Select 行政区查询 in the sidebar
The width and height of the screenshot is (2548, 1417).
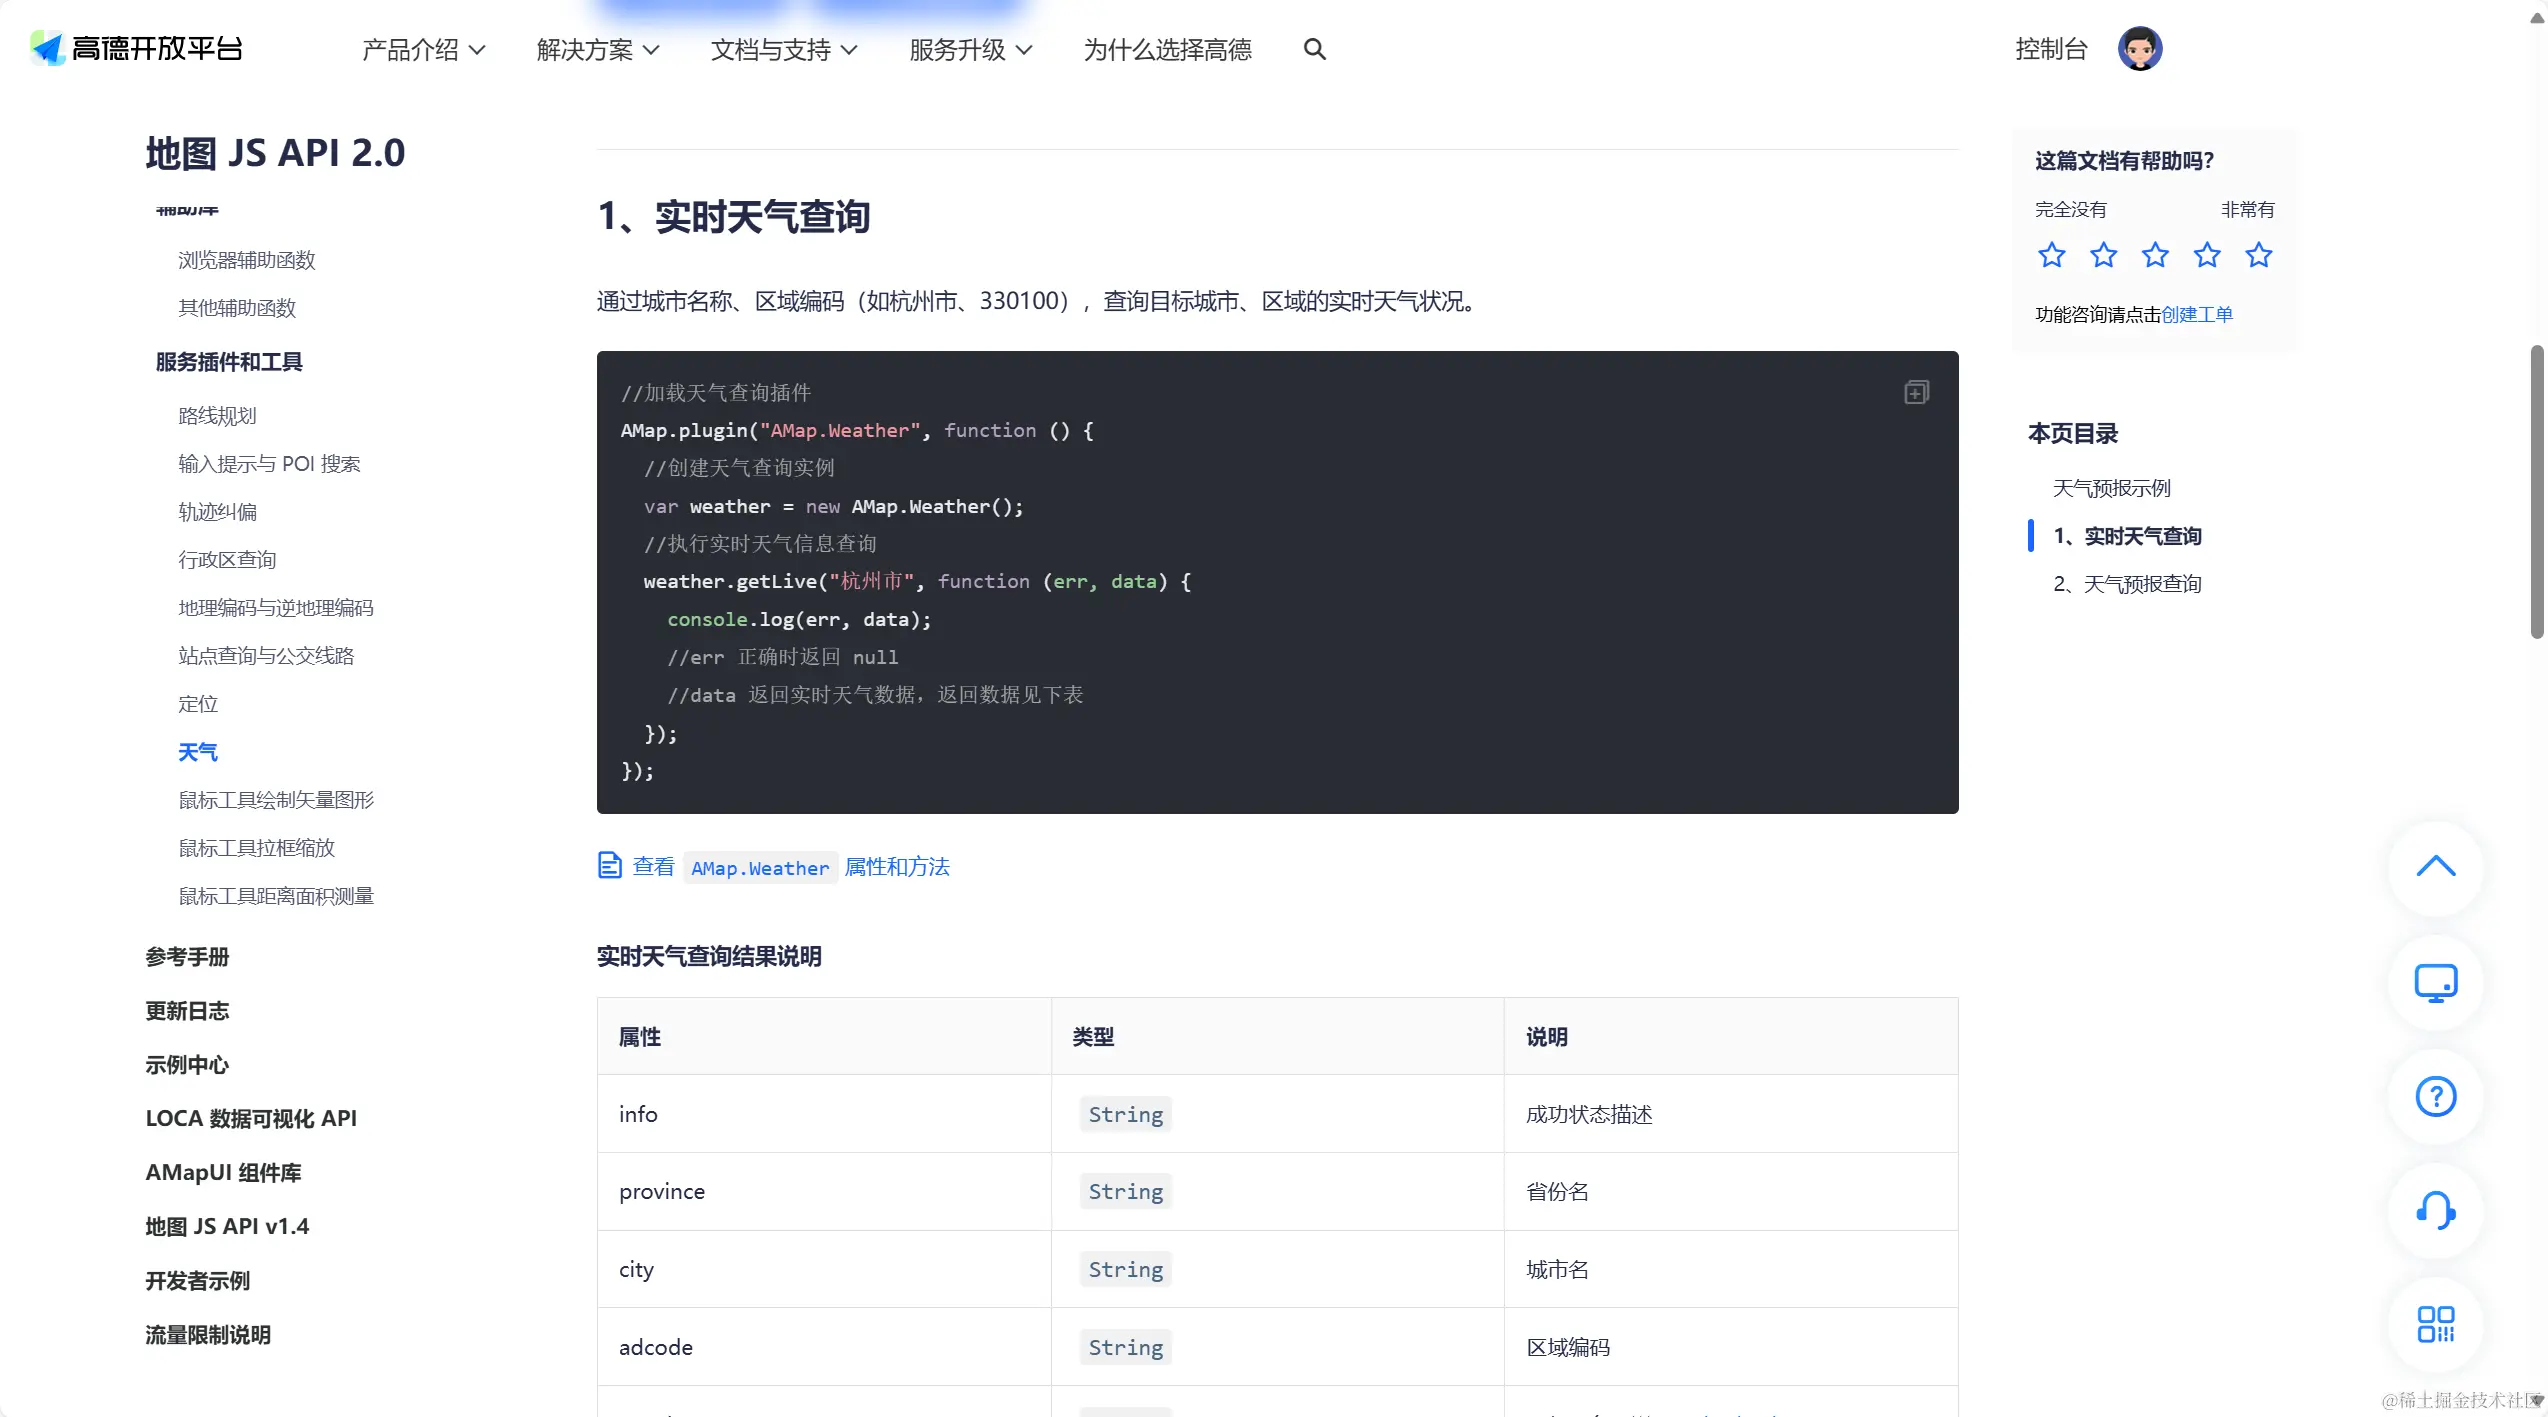[x=227, y=560]
